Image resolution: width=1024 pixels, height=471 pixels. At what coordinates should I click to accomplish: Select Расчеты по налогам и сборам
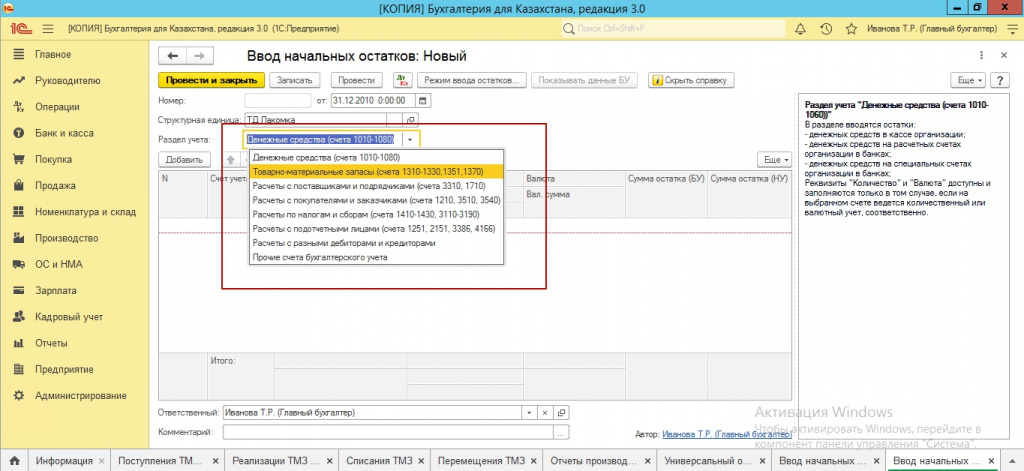click(376, 214)
